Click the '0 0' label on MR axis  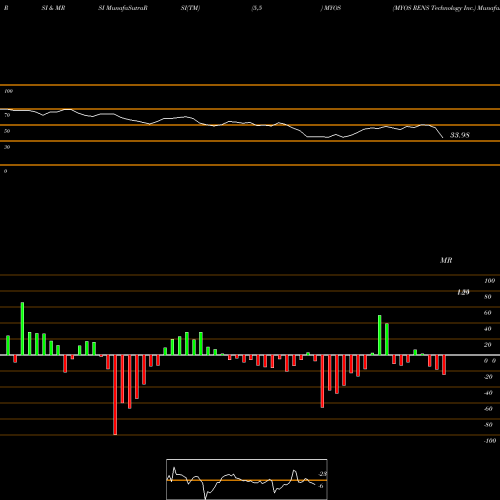490,361
